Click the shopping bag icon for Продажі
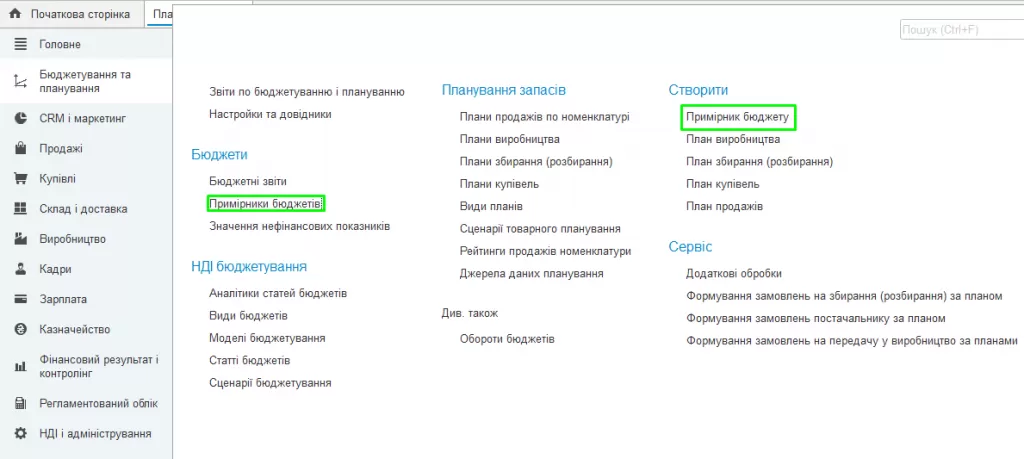 click(x=21, y=148)
